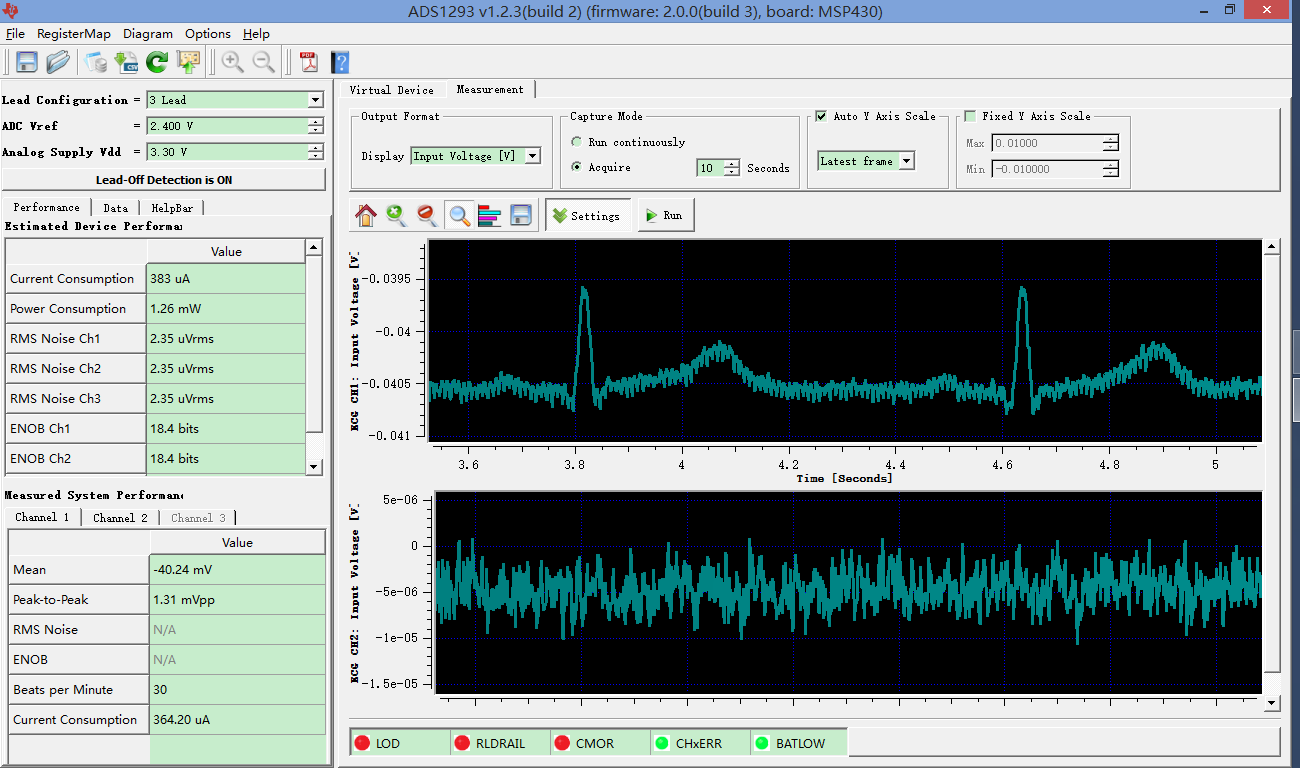Uncheck Auto Y Axis Scale
The height and width of the screenshot is (768, 1300).
[x=822, y=116]
